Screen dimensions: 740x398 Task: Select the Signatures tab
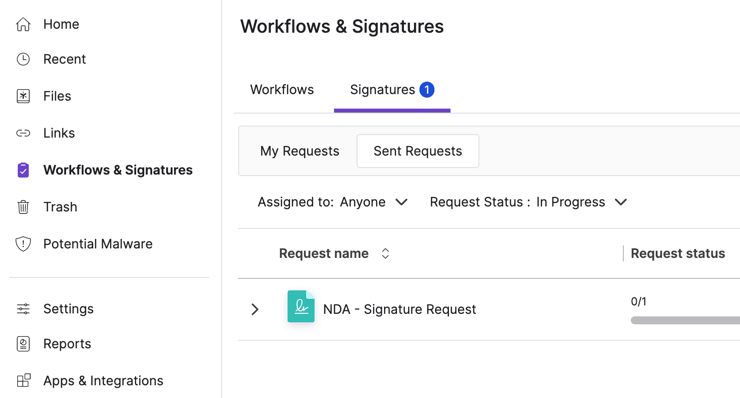pyautogui.click(x=392, y=90)
